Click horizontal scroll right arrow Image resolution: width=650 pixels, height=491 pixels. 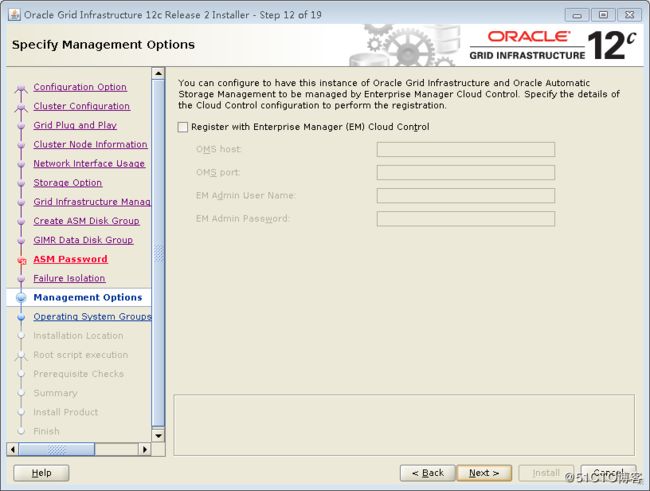coord(144,449)
